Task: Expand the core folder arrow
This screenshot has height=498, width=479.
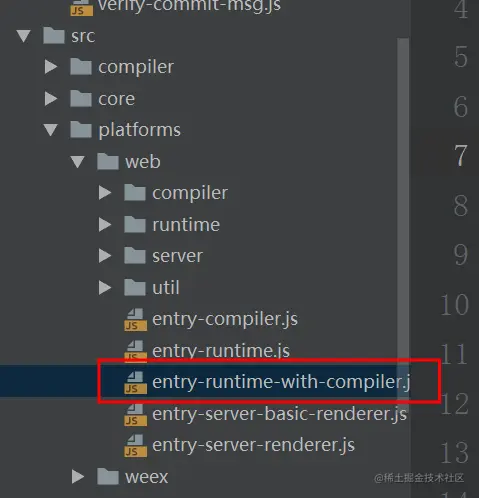Action: [x=51, y=99]
